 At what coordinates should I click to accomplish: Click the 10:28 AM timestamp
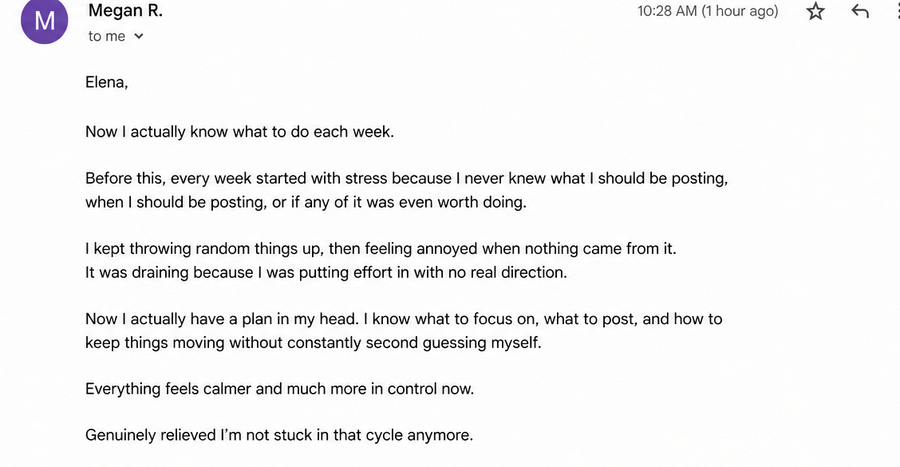point(667,11)
